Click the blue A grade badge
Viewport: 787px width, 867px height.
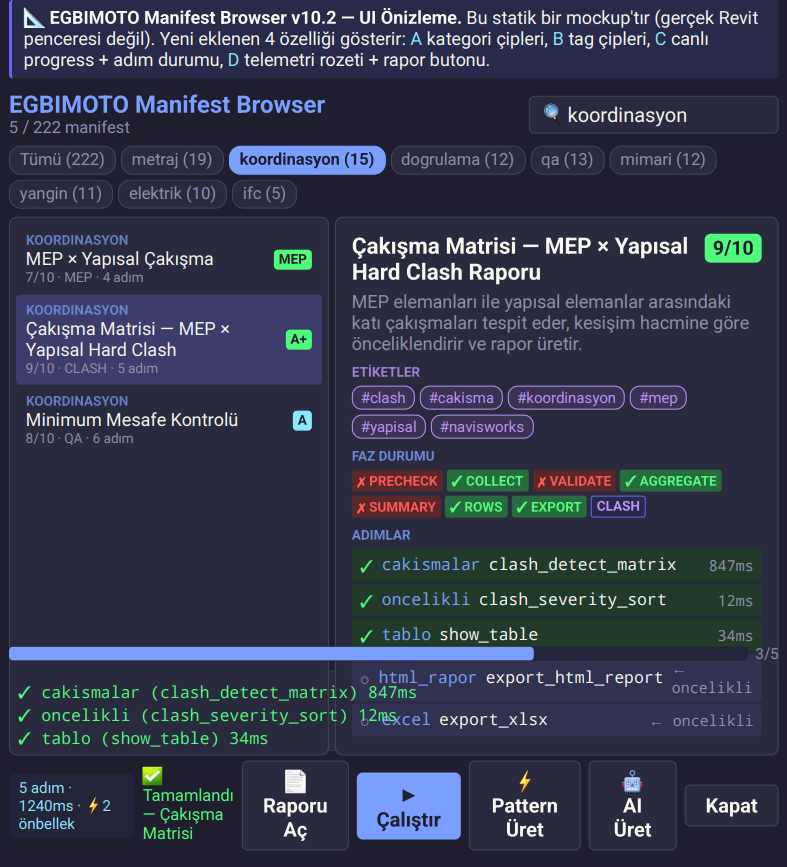(x=302, y=420)
